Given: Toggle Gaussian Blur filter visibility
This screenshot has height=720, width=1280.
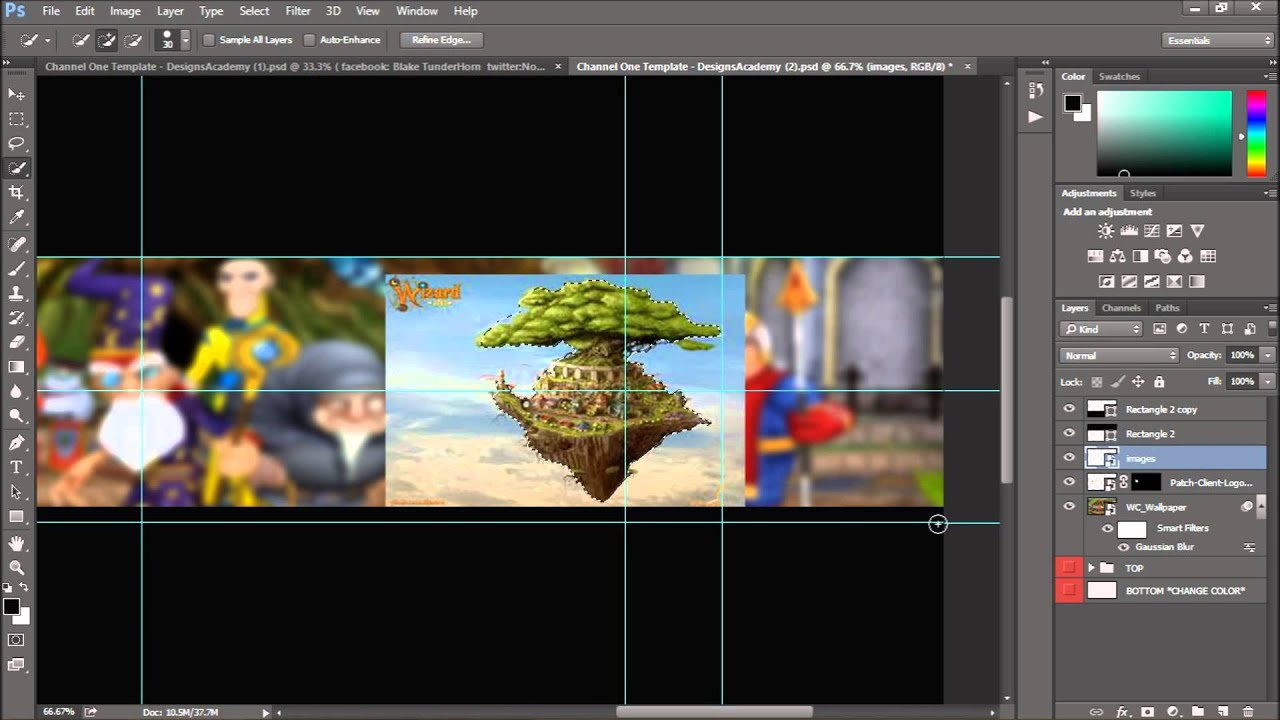Looking at the screenshot, I should click(1123, 547).
